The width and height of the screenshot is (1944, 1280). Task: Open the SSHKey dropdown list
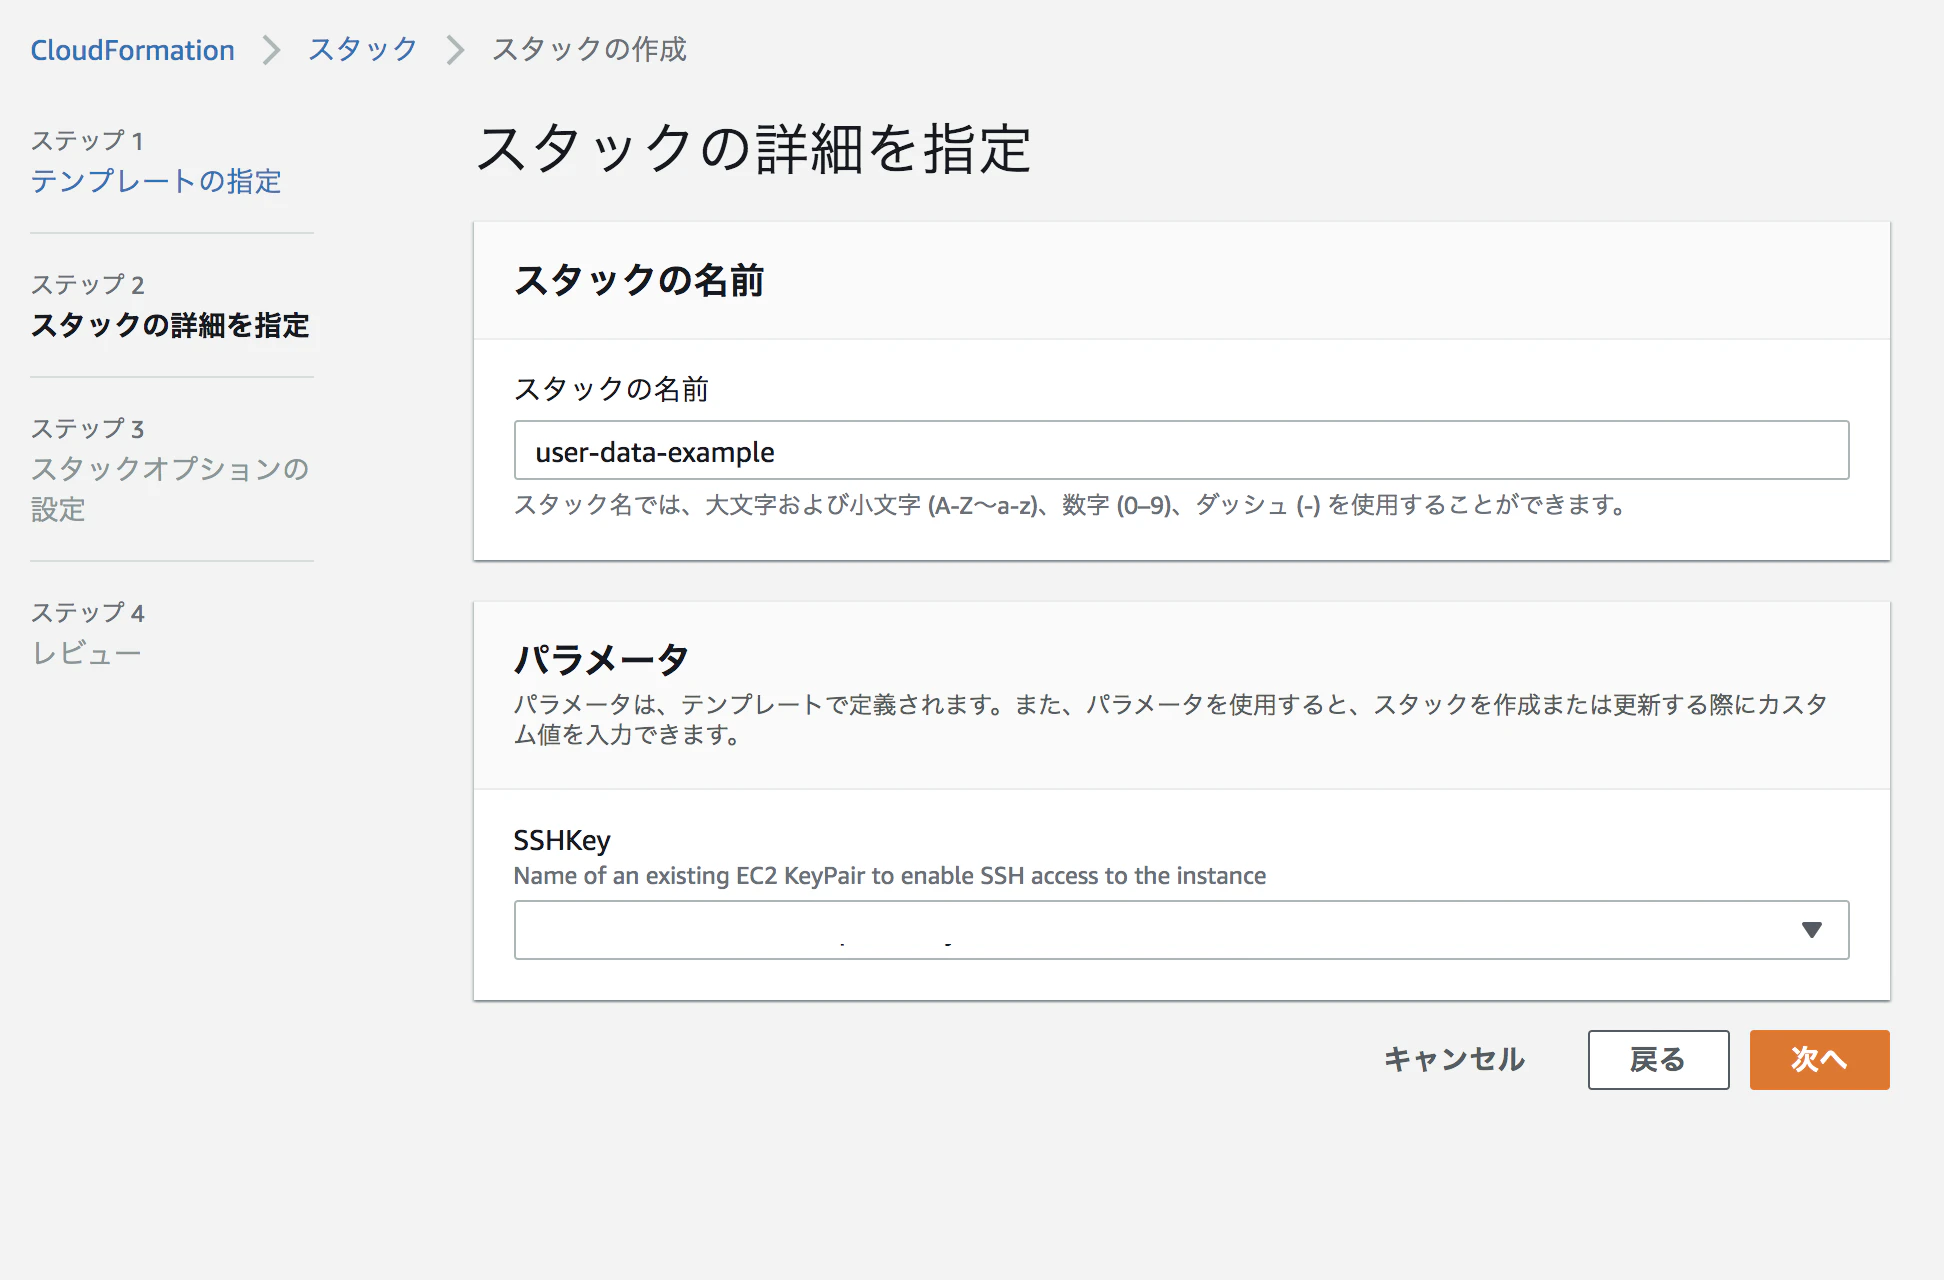pyautogui.click(x=1181, y=930)
